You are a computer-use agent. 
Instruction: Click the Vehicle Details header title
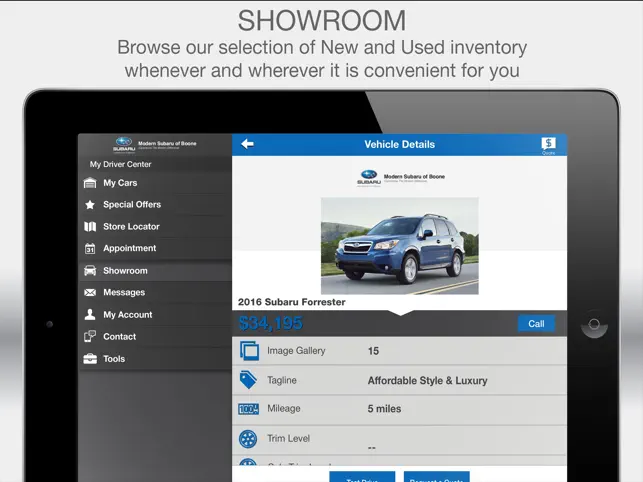pos(399,144)
